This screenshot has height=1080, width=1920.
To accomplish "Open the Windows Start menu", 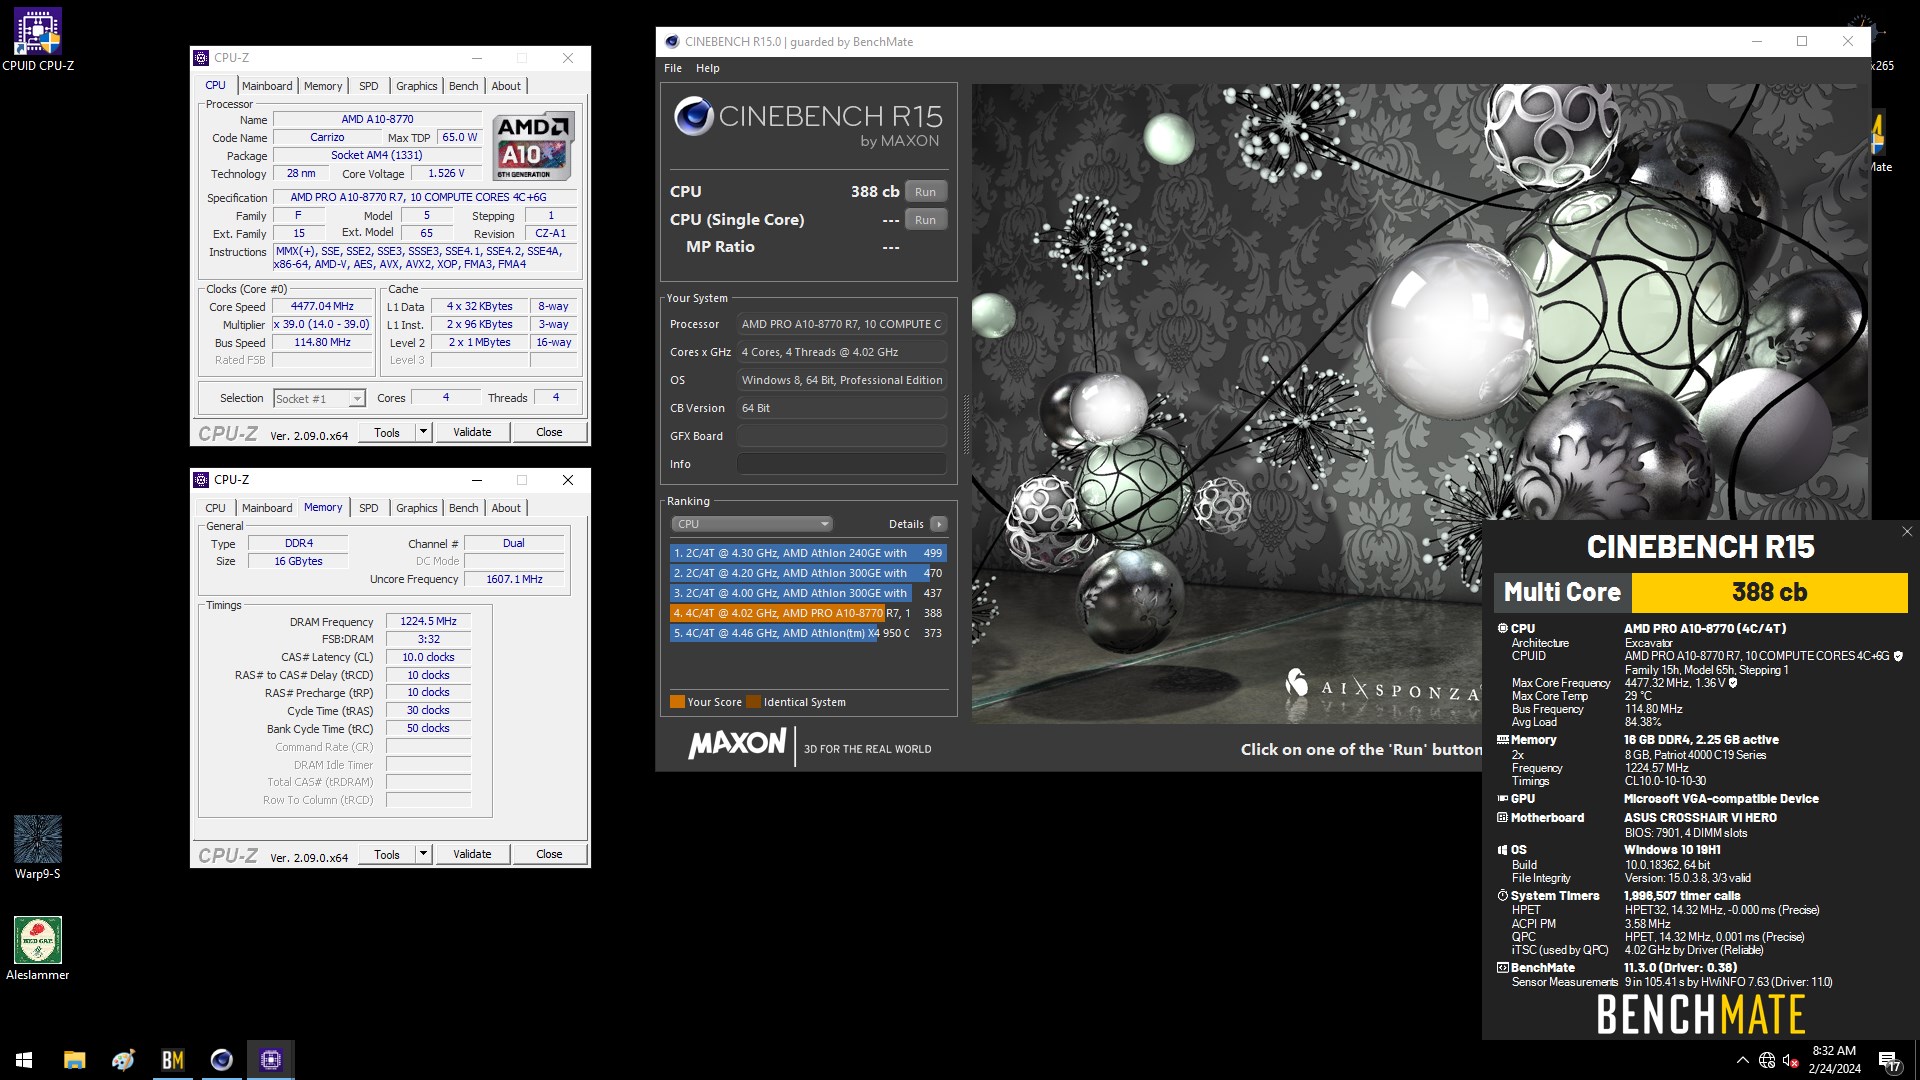I will 24,1060.
